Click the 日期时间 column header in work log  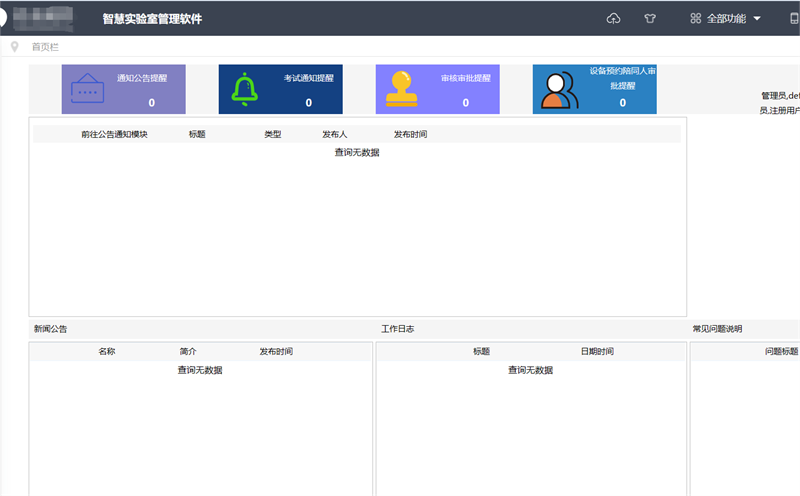pyautogui.click(x=597, y=352)
